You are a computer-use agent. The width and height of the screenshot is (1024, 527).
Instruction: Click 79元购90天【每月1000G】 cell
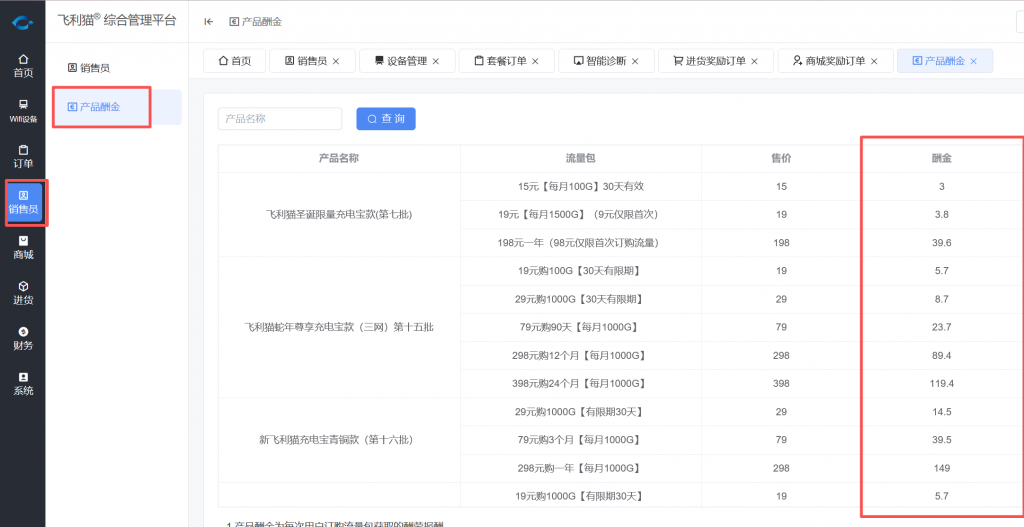click(x=581, y=327)
